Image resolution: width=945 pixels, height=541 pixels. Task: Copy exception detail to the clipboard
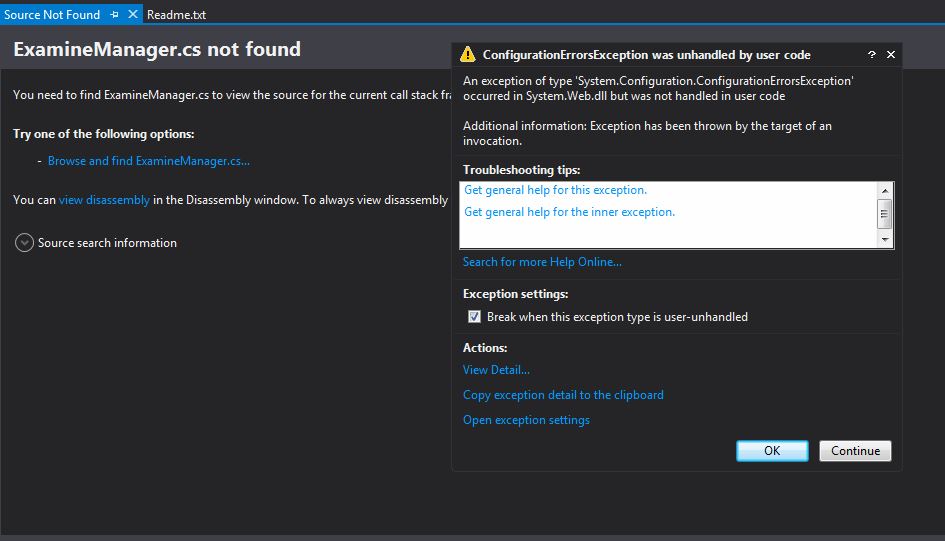(563, 395)
